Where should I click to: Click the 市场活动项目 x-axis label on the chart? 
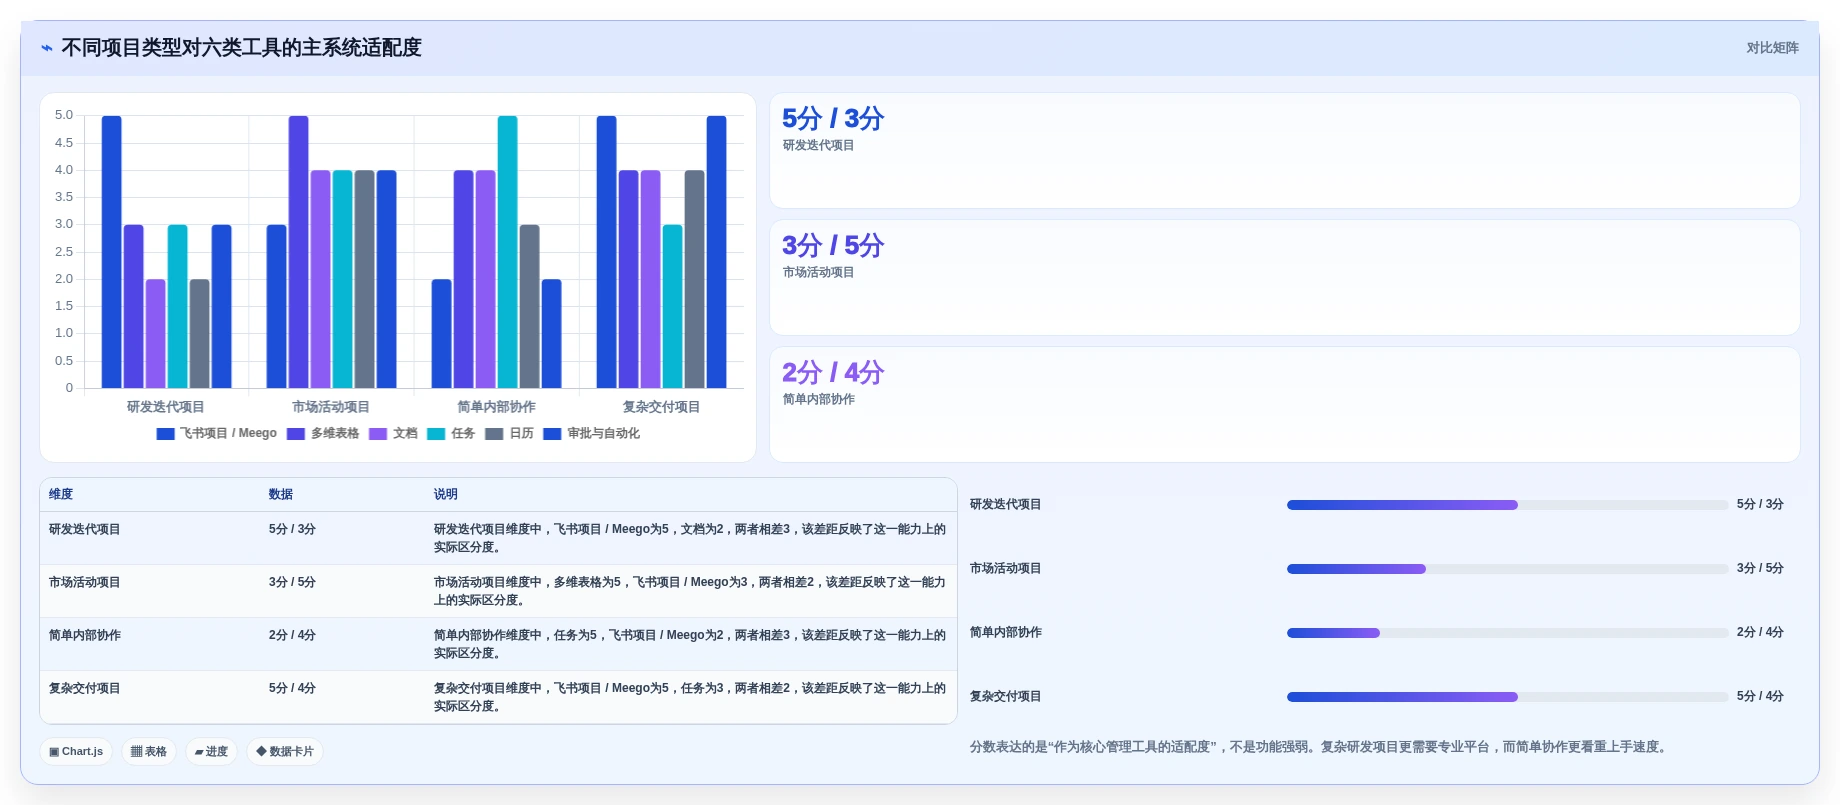coord(331,407)
